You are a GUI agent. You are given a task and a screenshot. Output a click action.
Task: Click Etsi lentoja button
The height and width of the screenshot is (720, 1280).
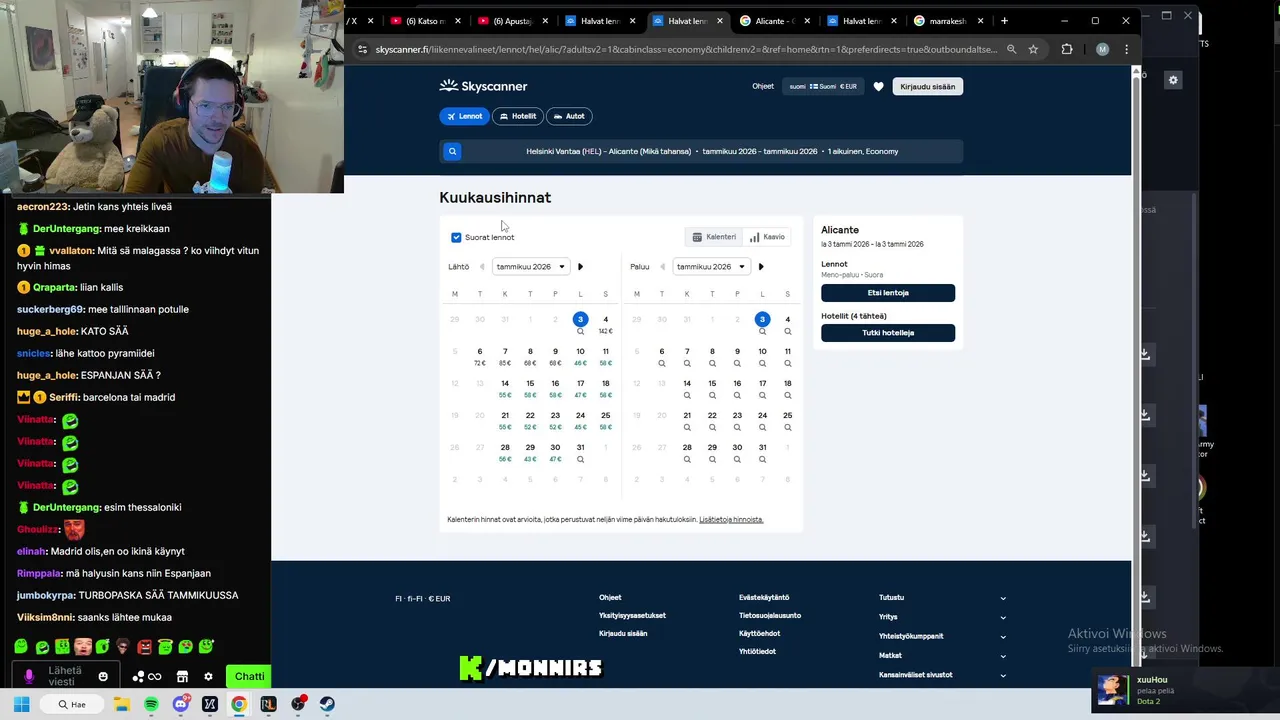[x=888, y=293]
